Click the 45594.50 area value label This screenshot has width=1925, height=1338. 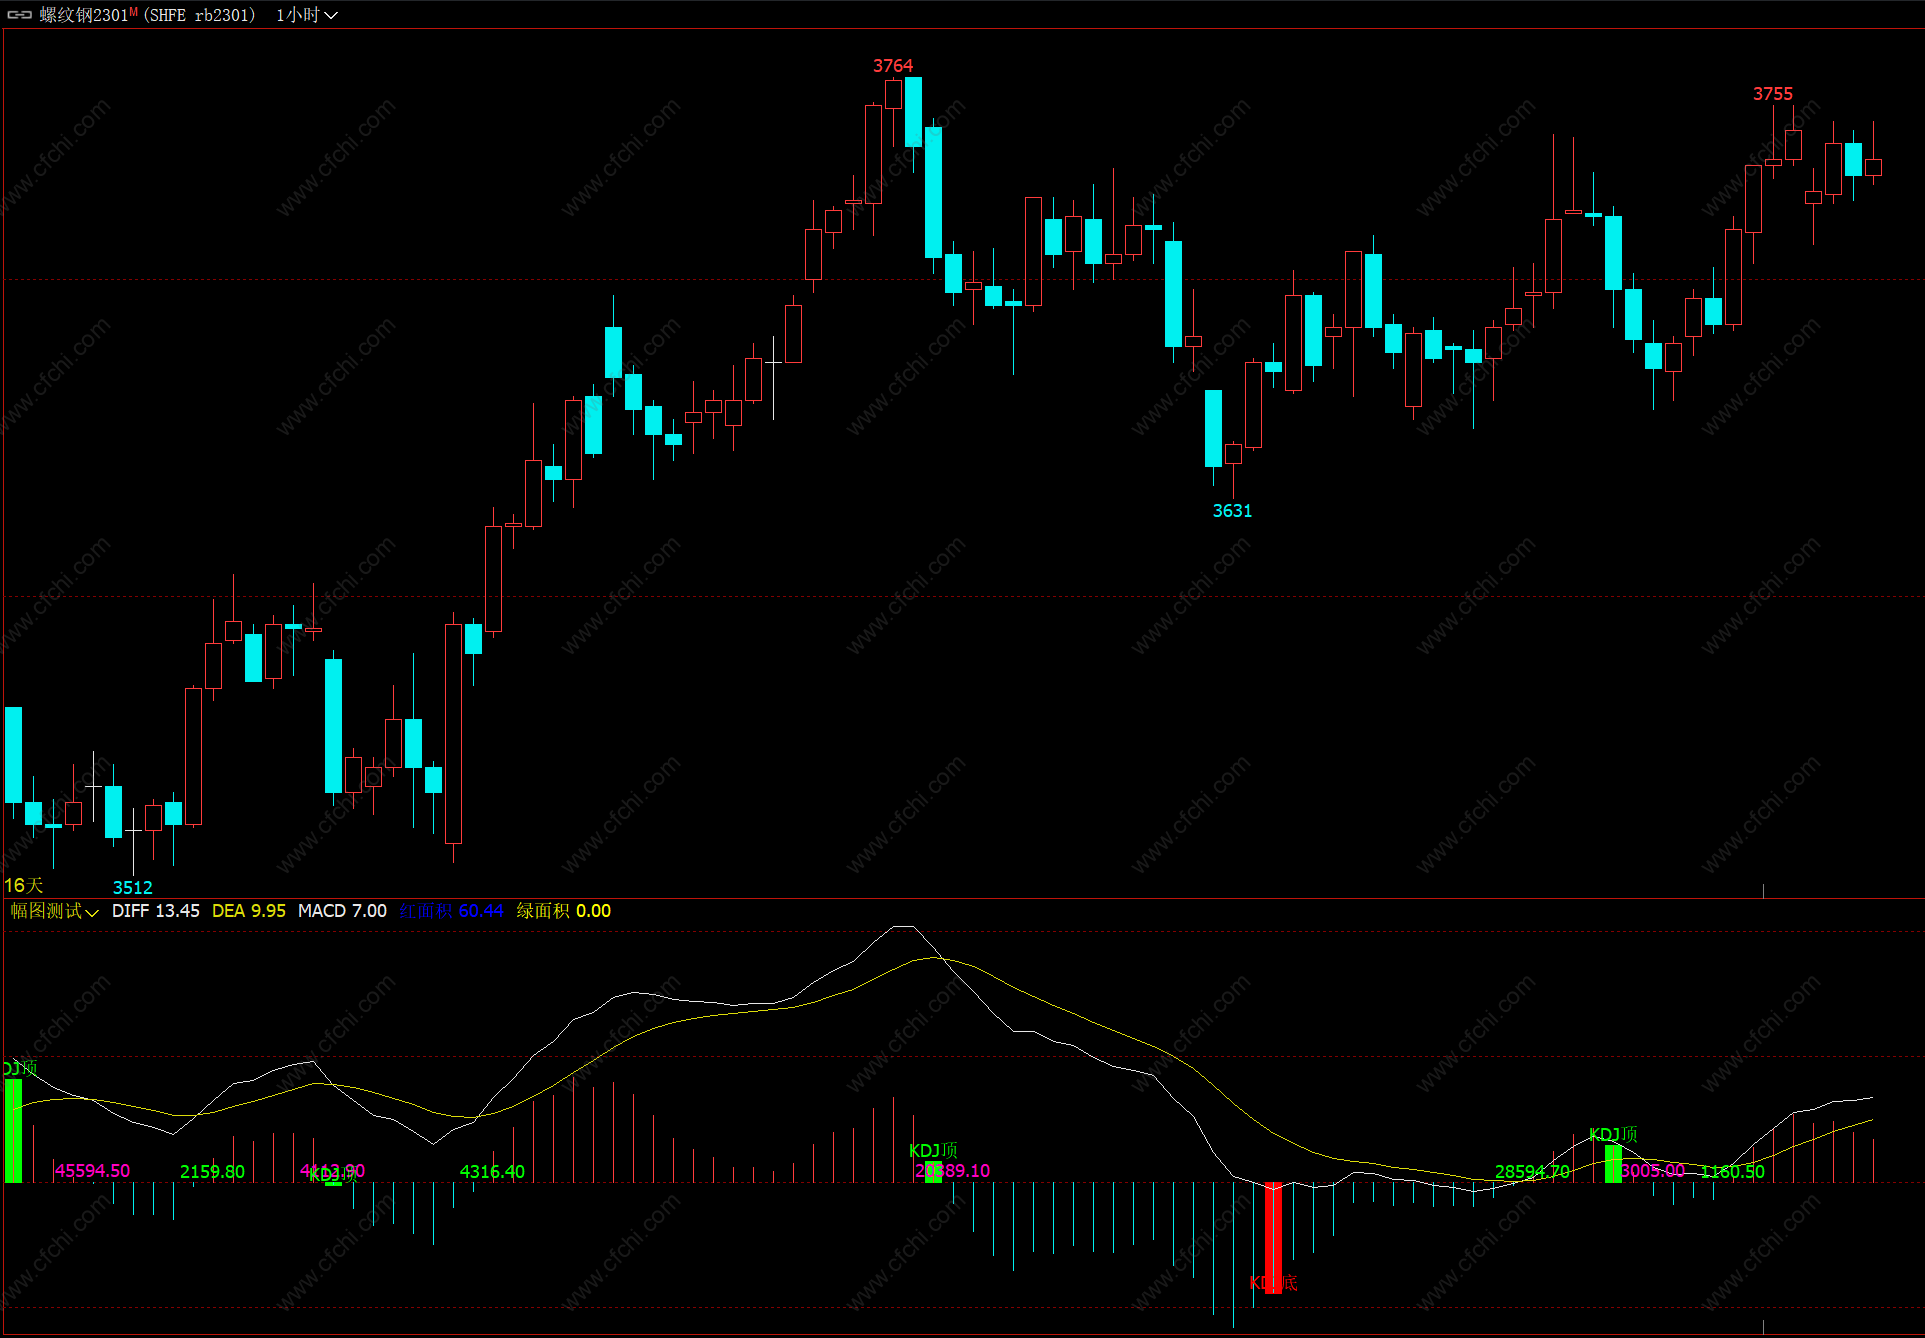point(92,1171)
